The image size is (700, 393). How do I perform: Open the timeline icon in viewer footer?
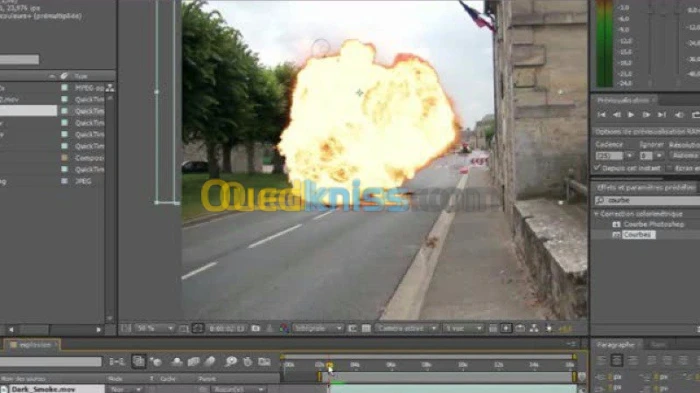pyautogui.click(x=520, y=328)
